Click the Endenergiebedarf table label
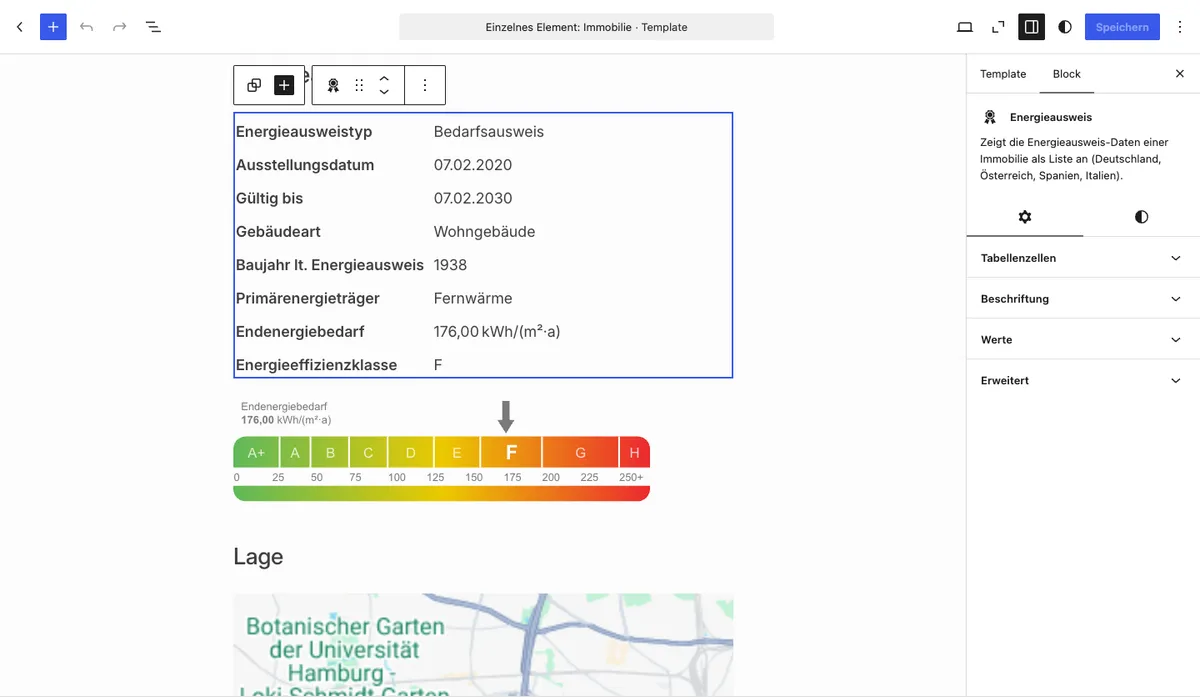 [x=300, y=331]
